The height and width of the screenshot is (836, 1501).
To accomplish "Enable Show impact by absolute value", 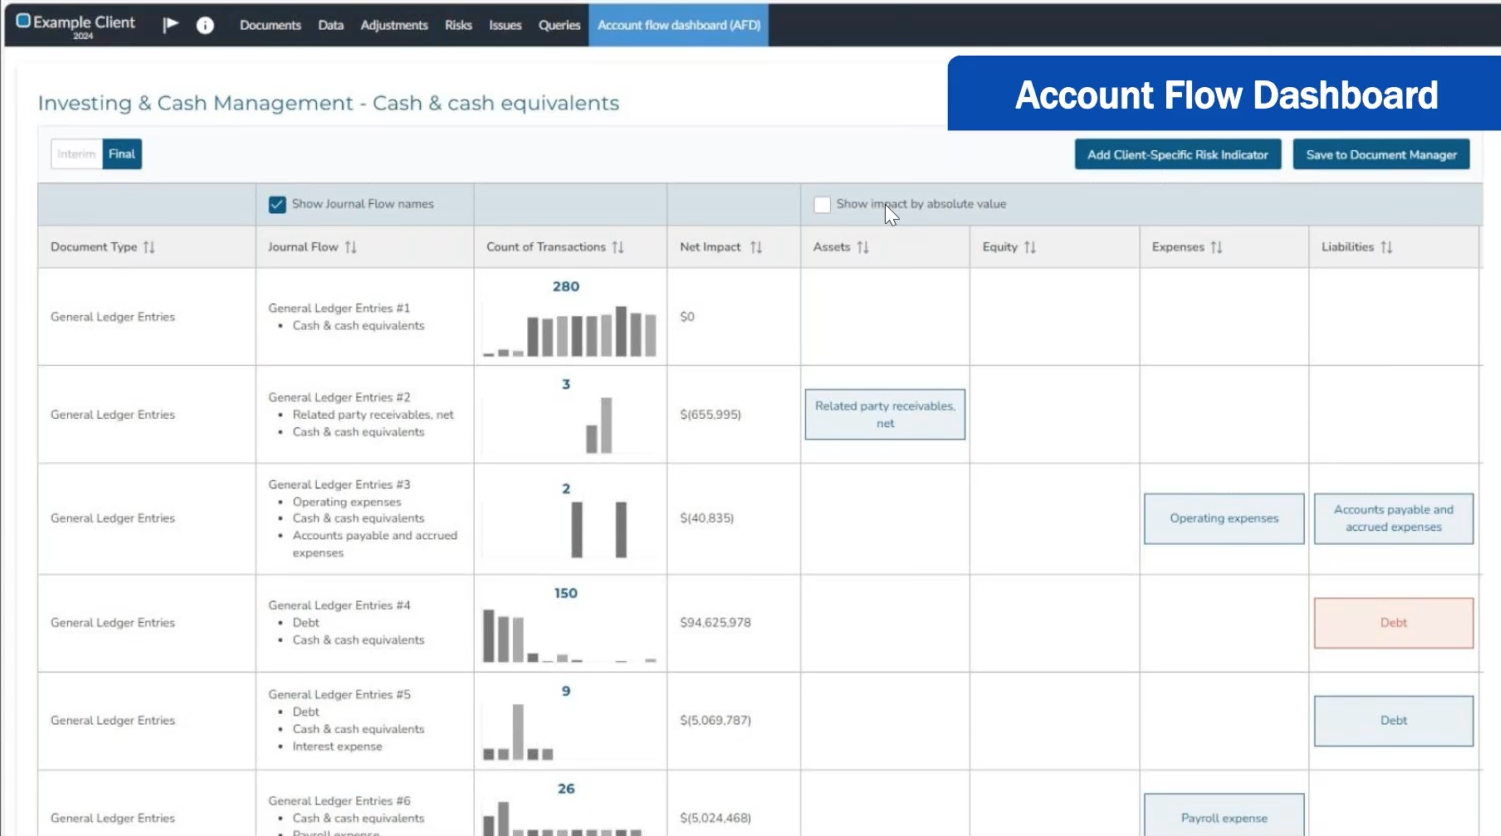I will click(822, 205).
